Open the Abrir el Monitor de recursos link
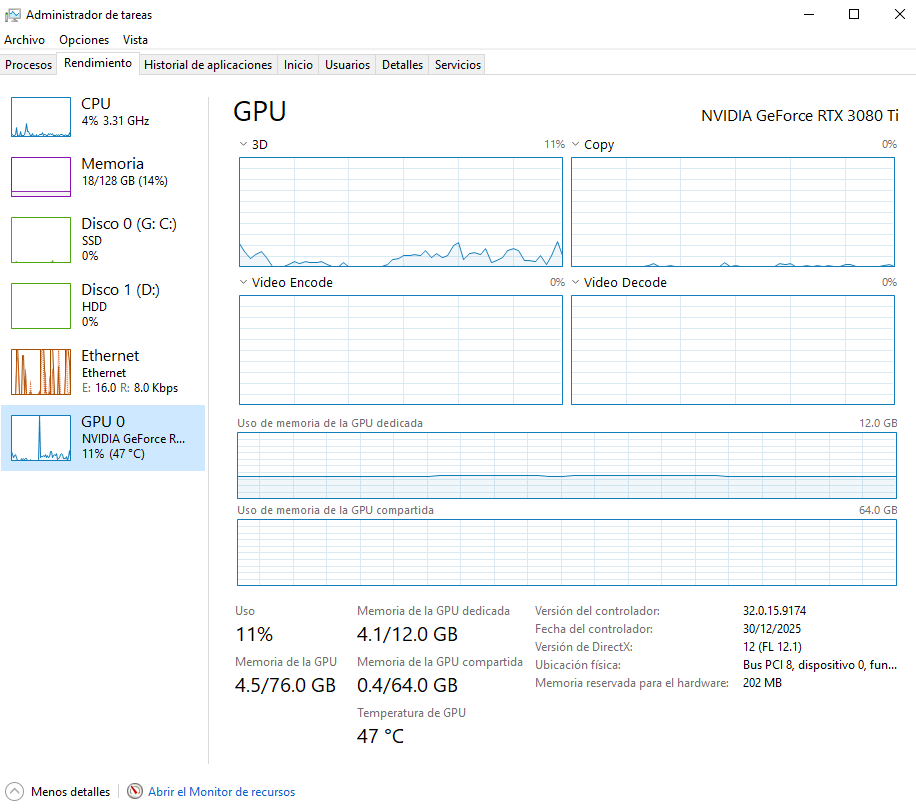This screenshot has width=916, height=811. click(x=221, y=791)
